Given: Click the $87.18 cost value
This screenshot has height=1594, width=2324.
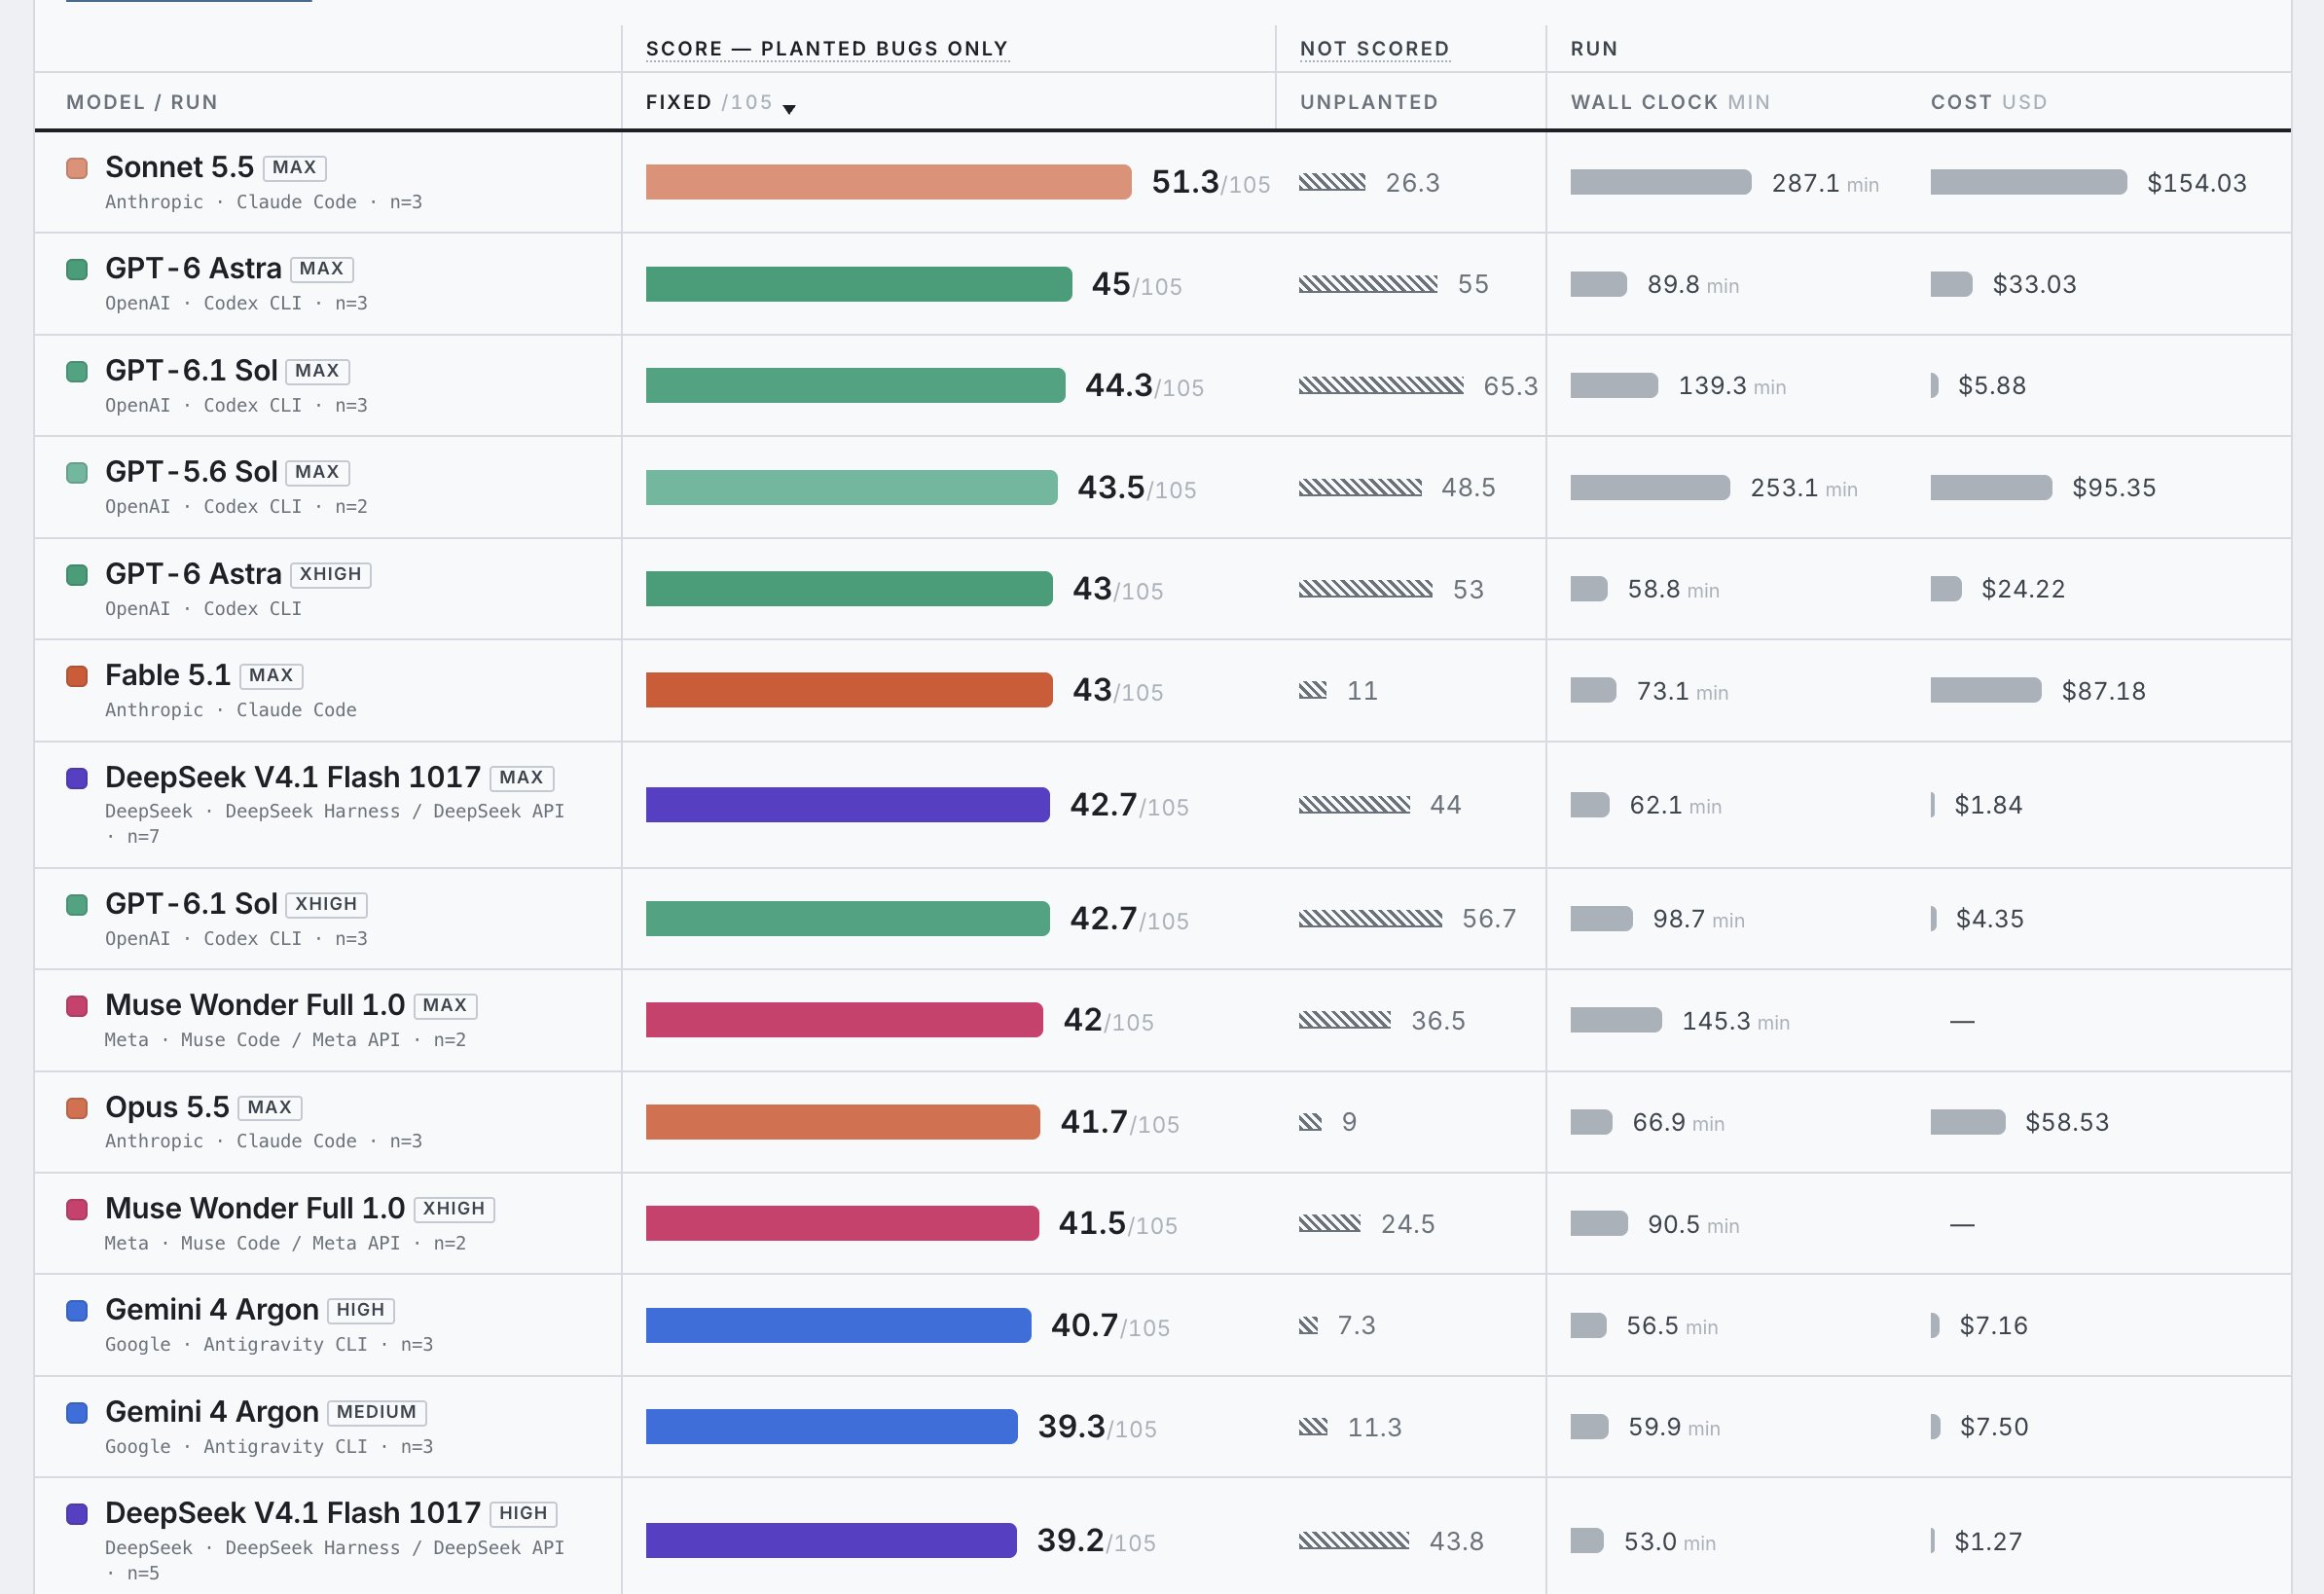Looking at the screenshot, I should click(x=2103, y=691).
